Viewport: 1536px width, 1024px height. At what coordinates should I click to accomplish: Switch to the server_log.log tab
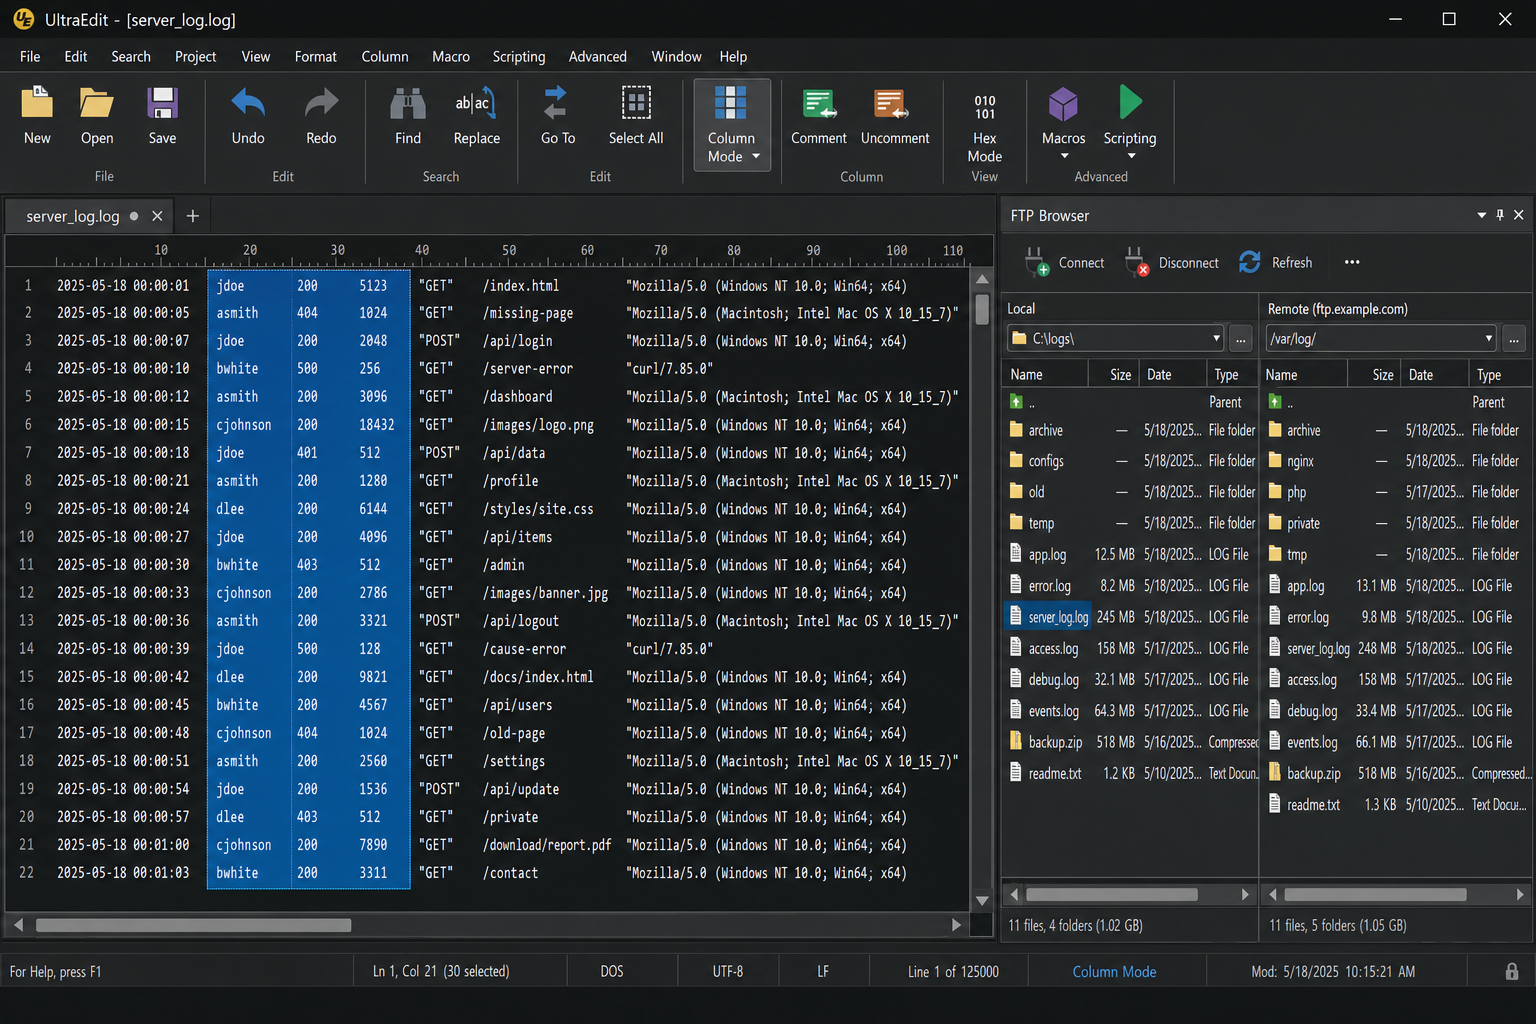click(x=73, y=216)
